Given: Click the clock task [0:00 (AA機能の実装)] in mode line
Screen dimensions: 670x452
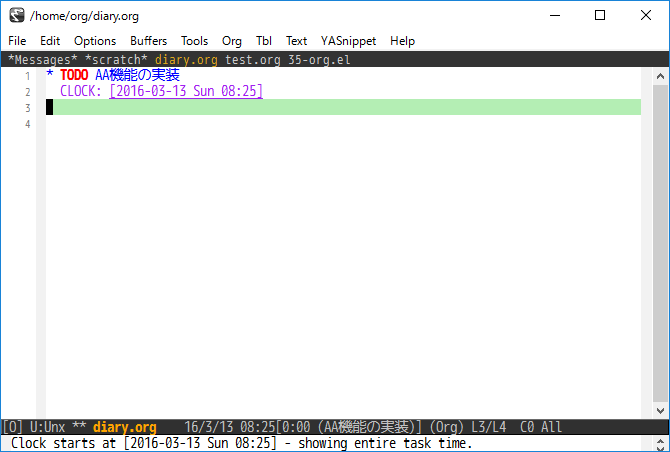Looking at the screenshot, I should pyautogui.click(x=349, y=427).
